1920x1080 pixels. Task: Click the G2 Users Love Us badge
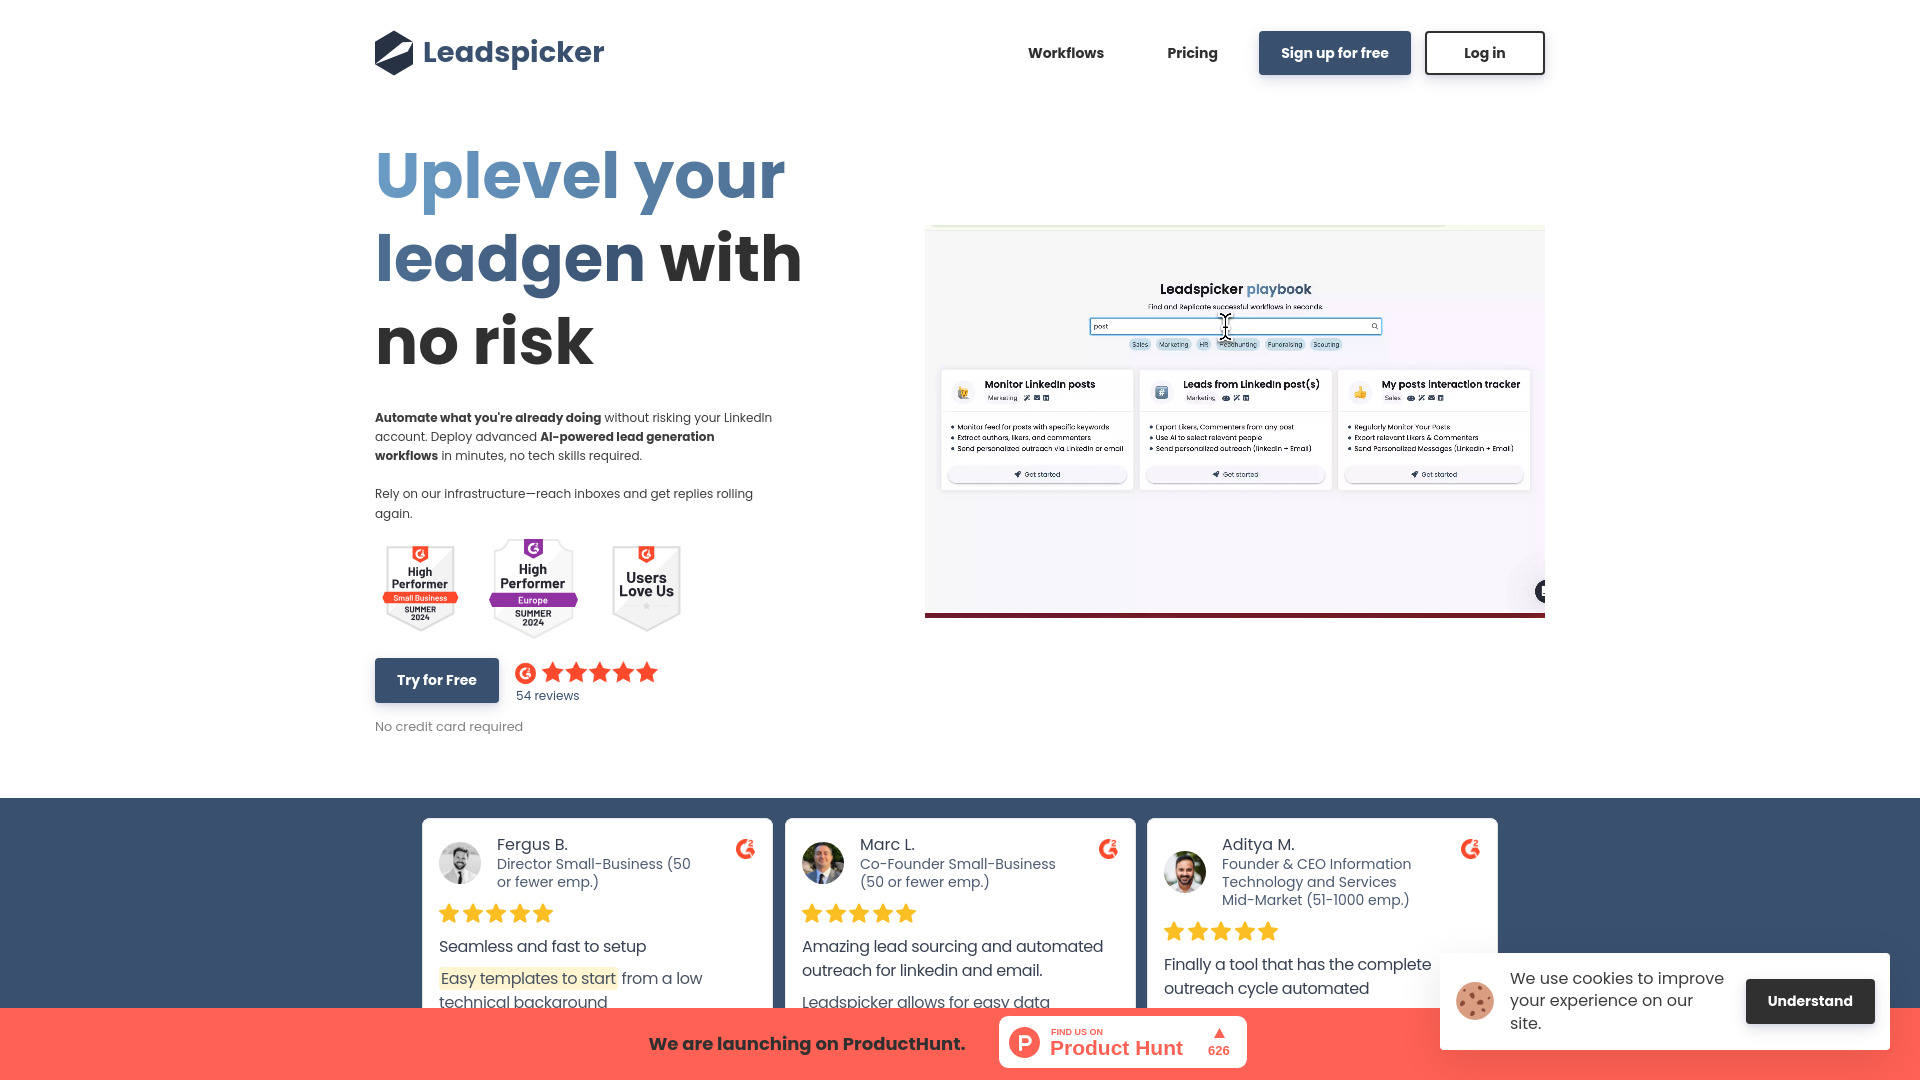click(x=645, y=583)
